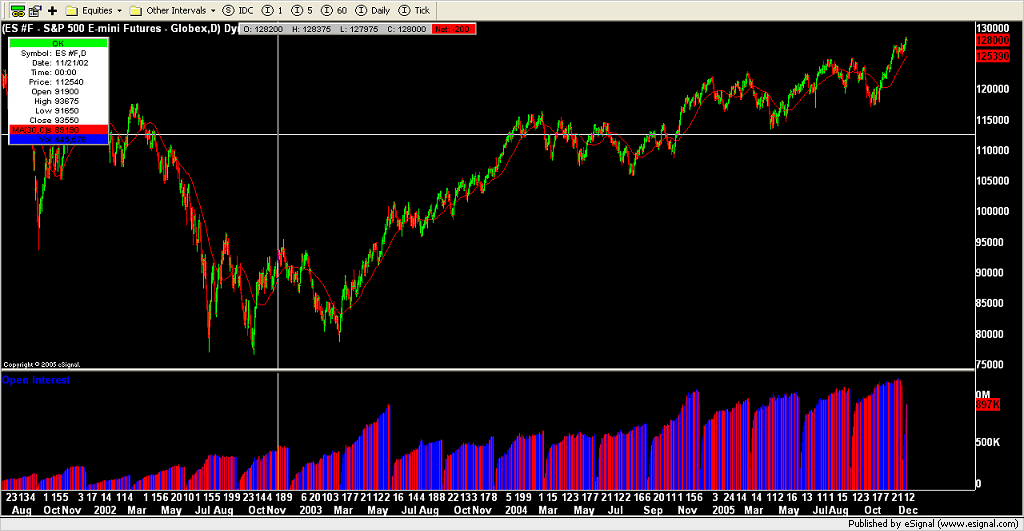Click the 105000 price axis label

992,181
